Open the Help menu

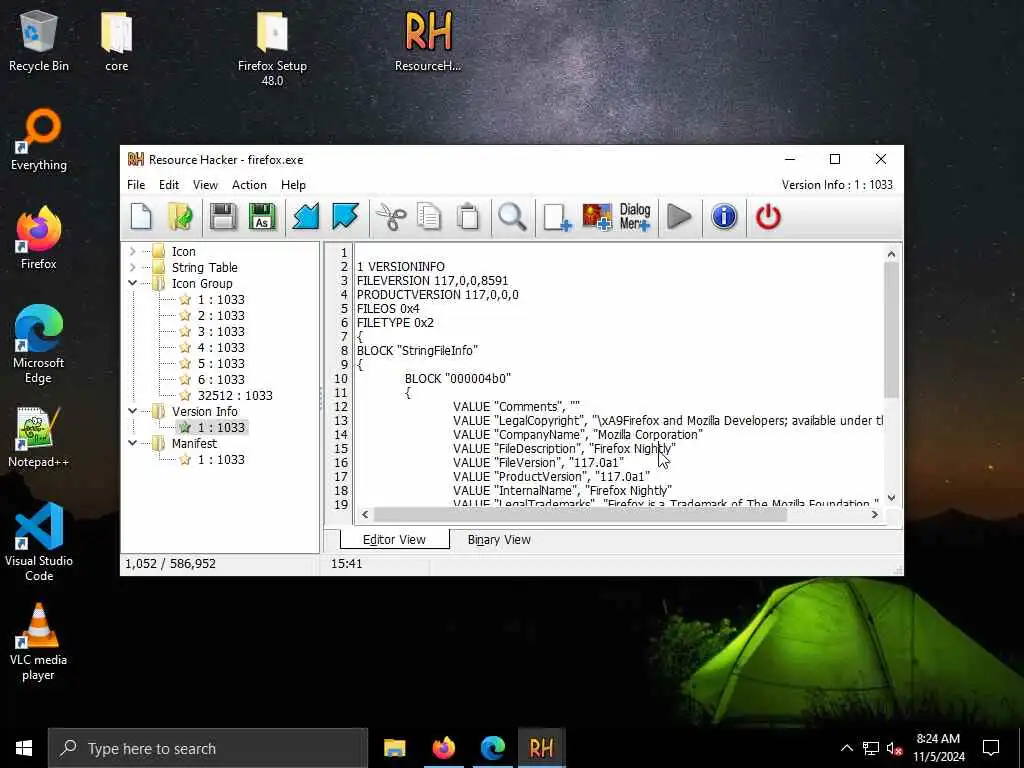293,185
